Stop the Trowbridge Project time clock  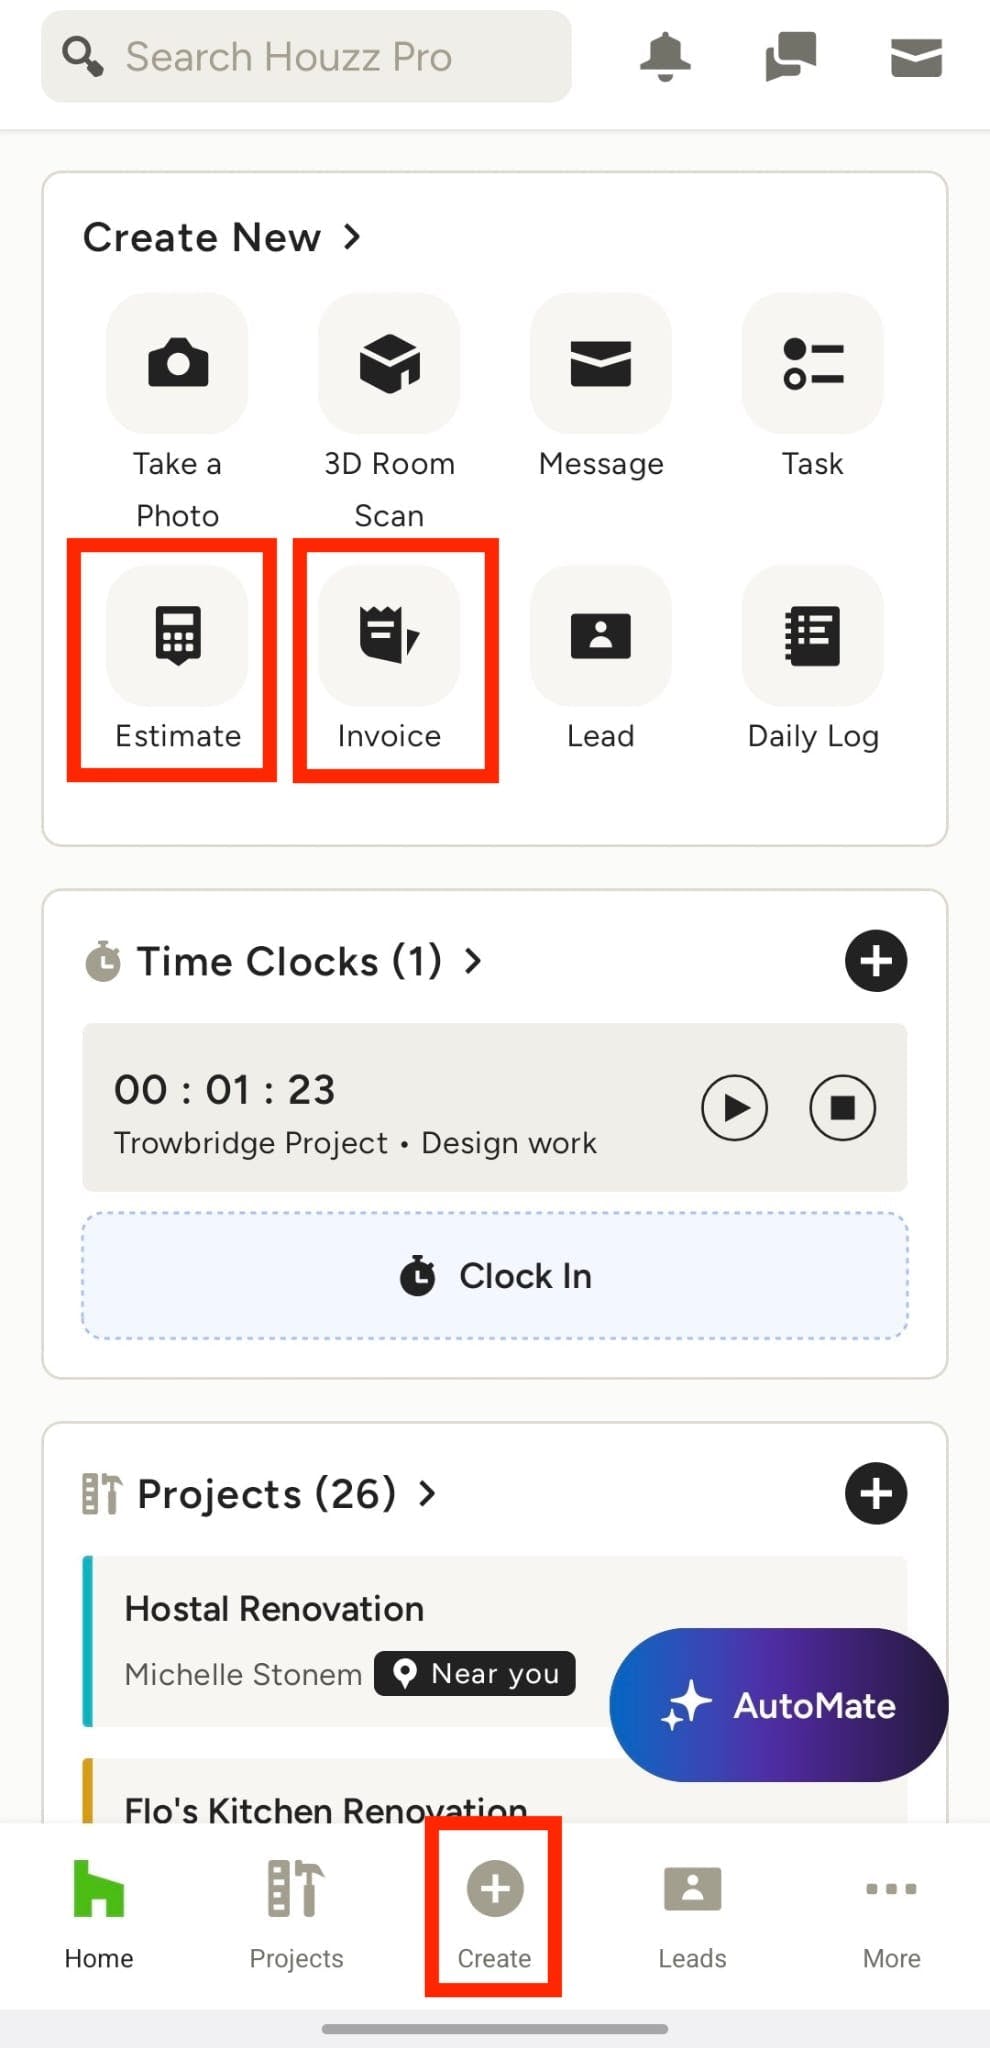coord(842,1107)
